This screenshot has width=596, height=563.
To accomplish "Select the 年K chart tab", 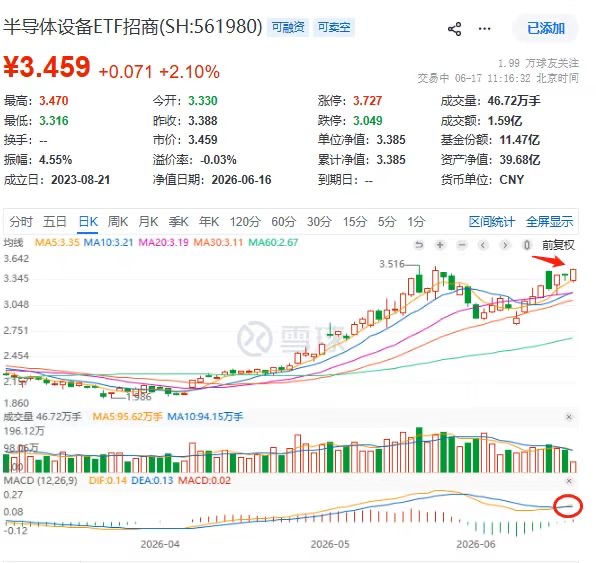I will (x=209, y=222).
